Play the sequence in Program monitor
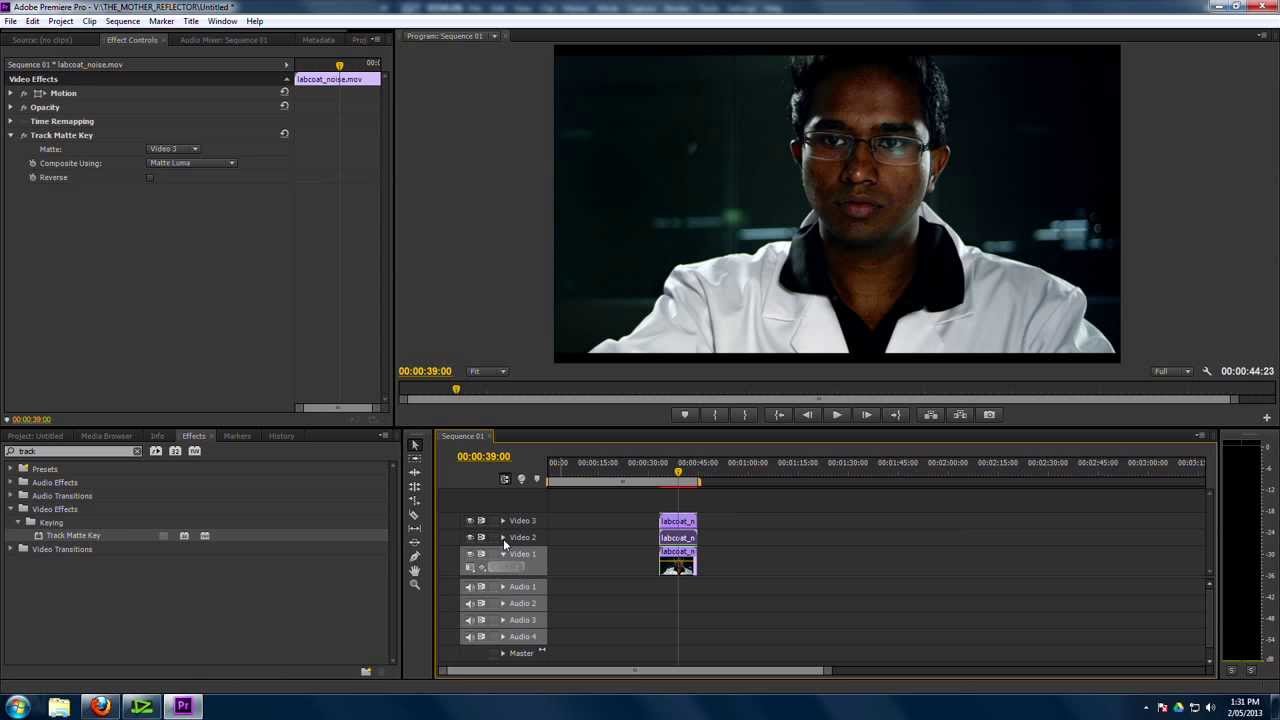Screen dimensions: 1280x720 click(837, 415)
